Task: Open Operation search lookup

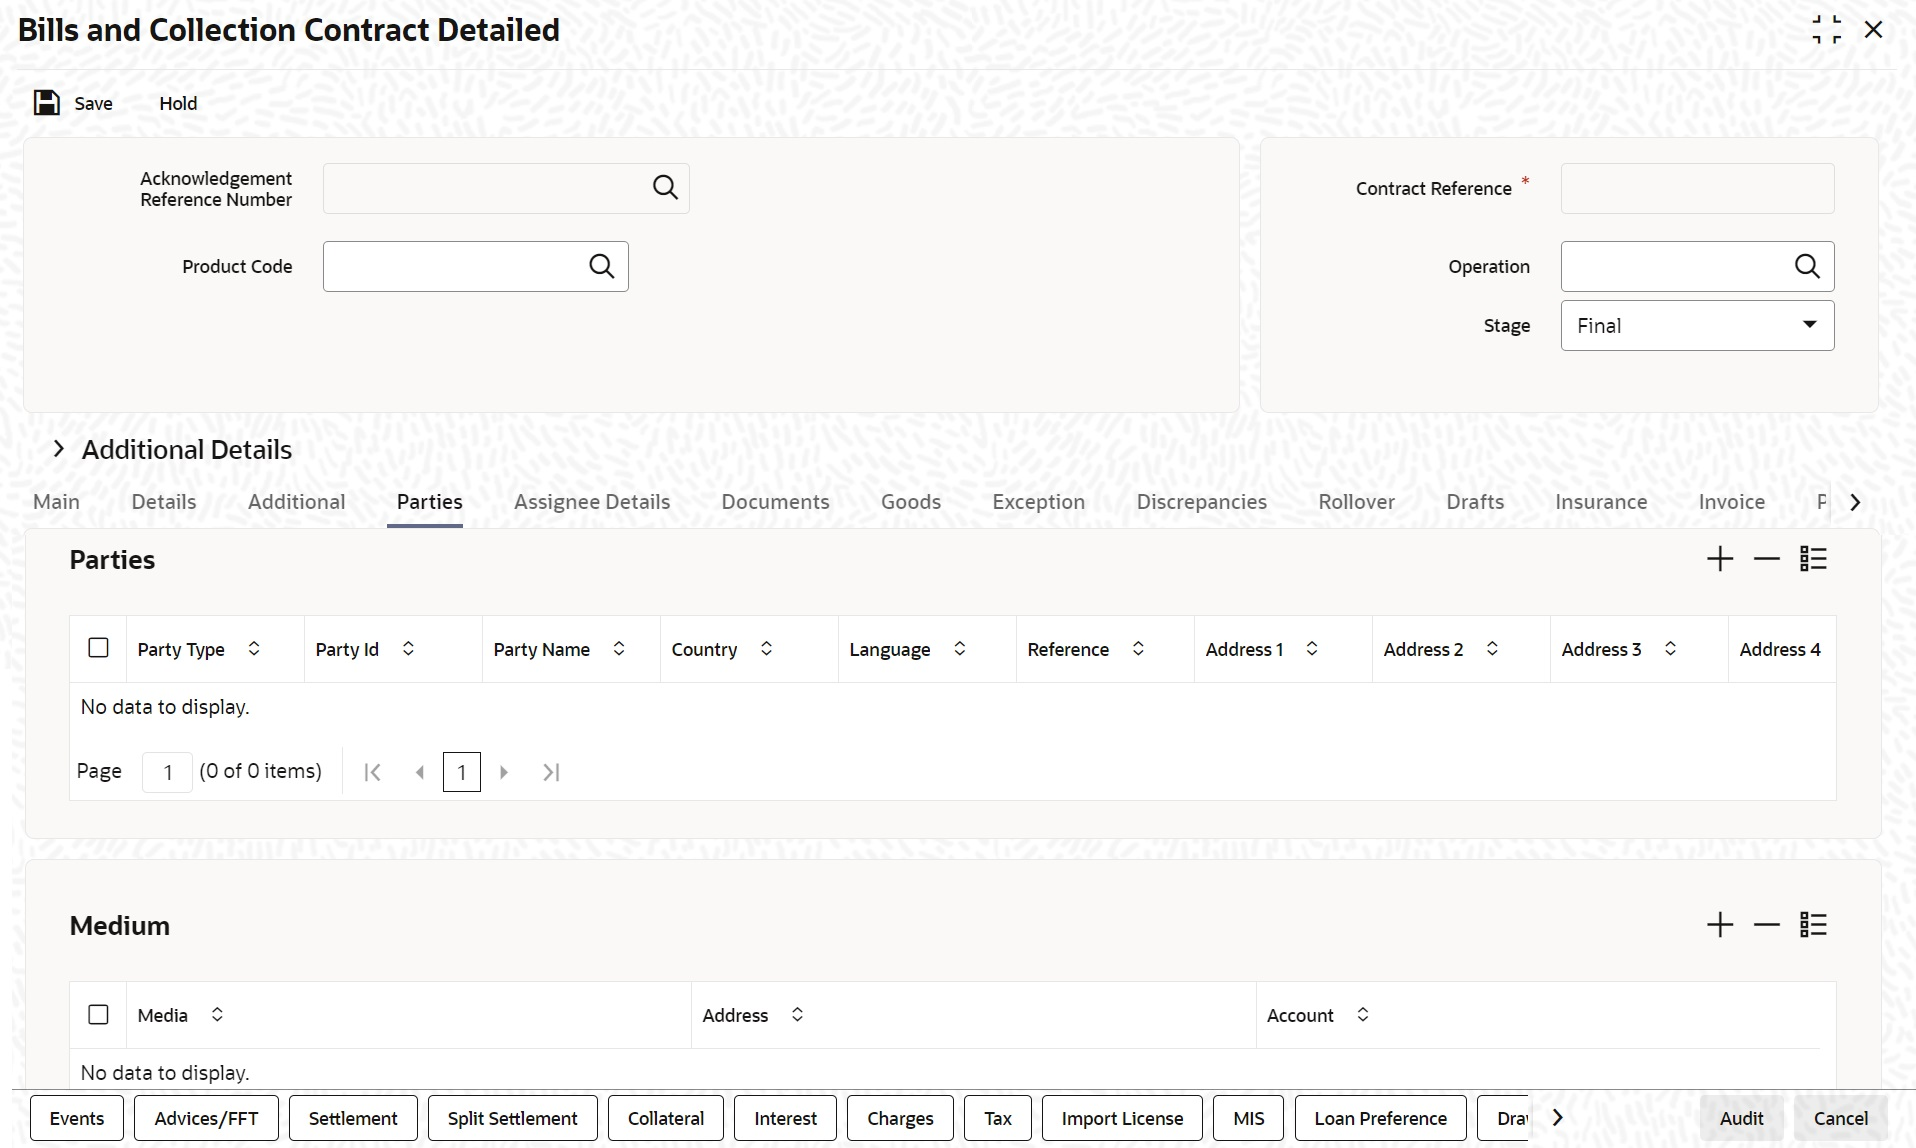Action: (1807, 266)
